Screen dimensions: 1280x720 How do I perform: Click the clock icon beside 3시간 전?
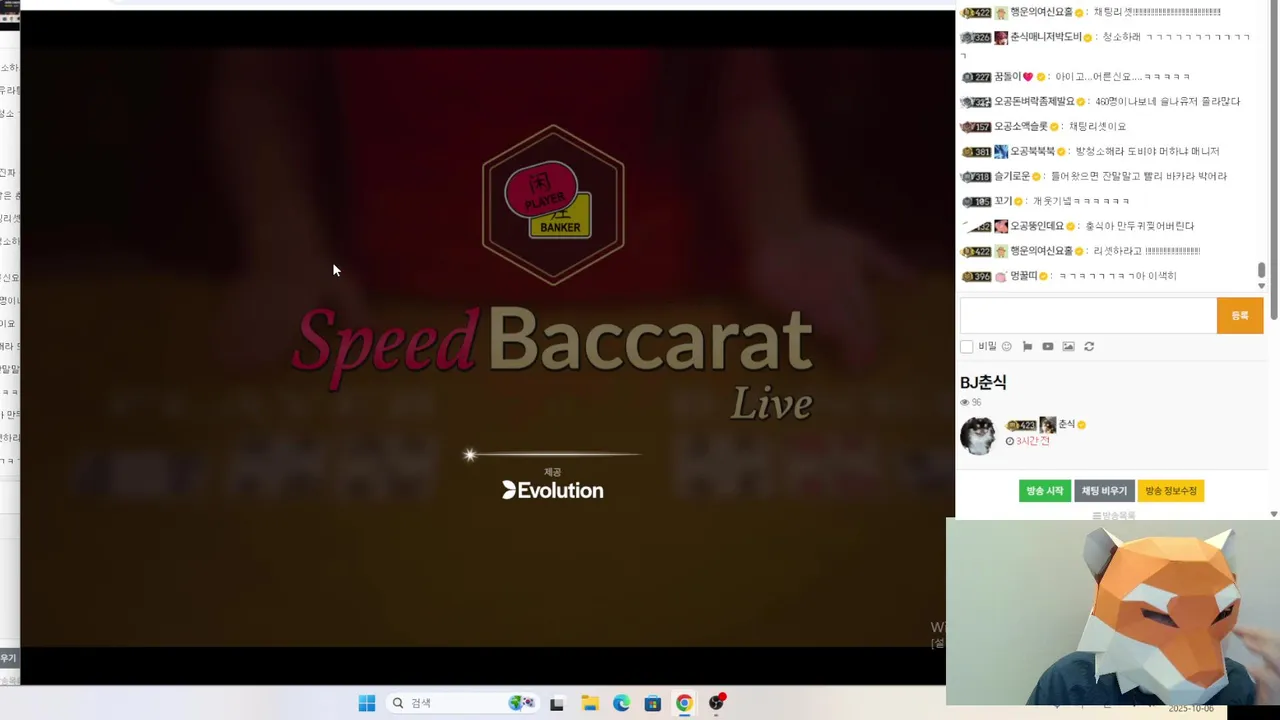tap(1010, 441)
